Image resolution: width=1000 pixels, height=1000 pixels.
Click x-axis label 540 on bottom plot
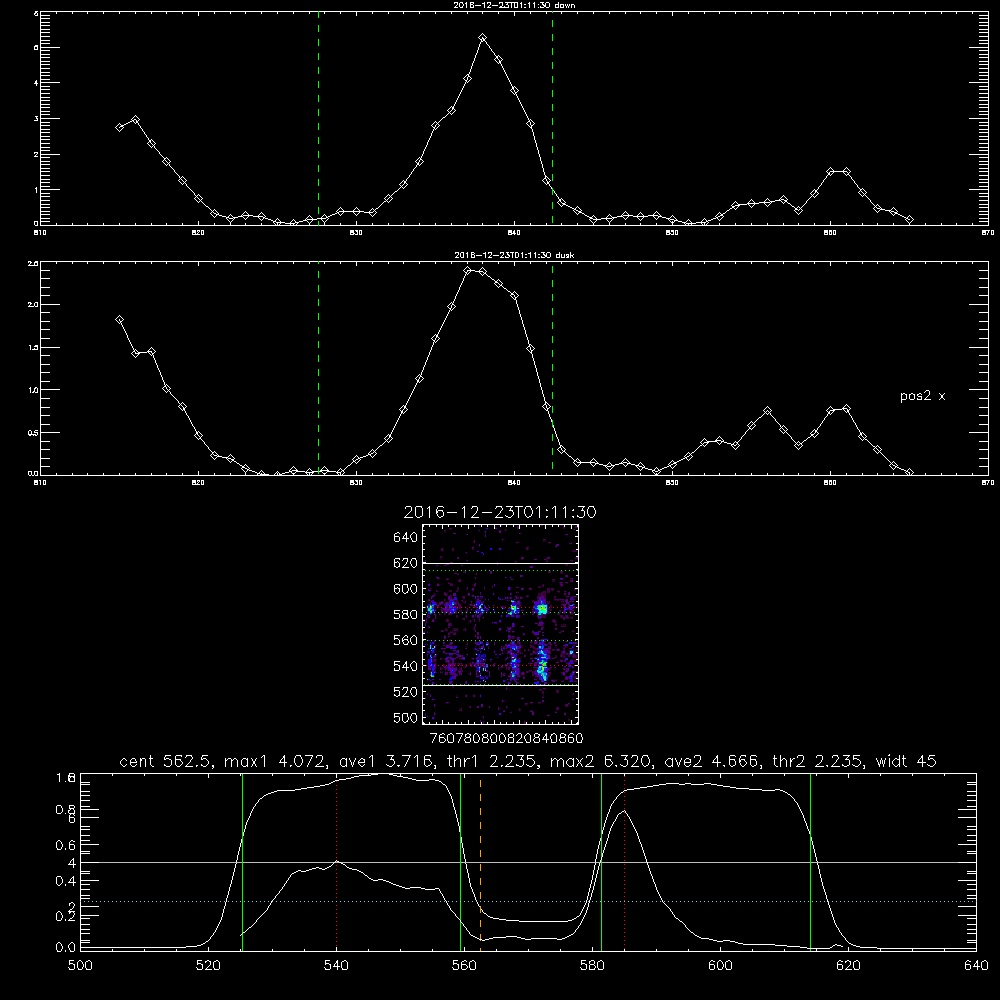coord(336,966)
